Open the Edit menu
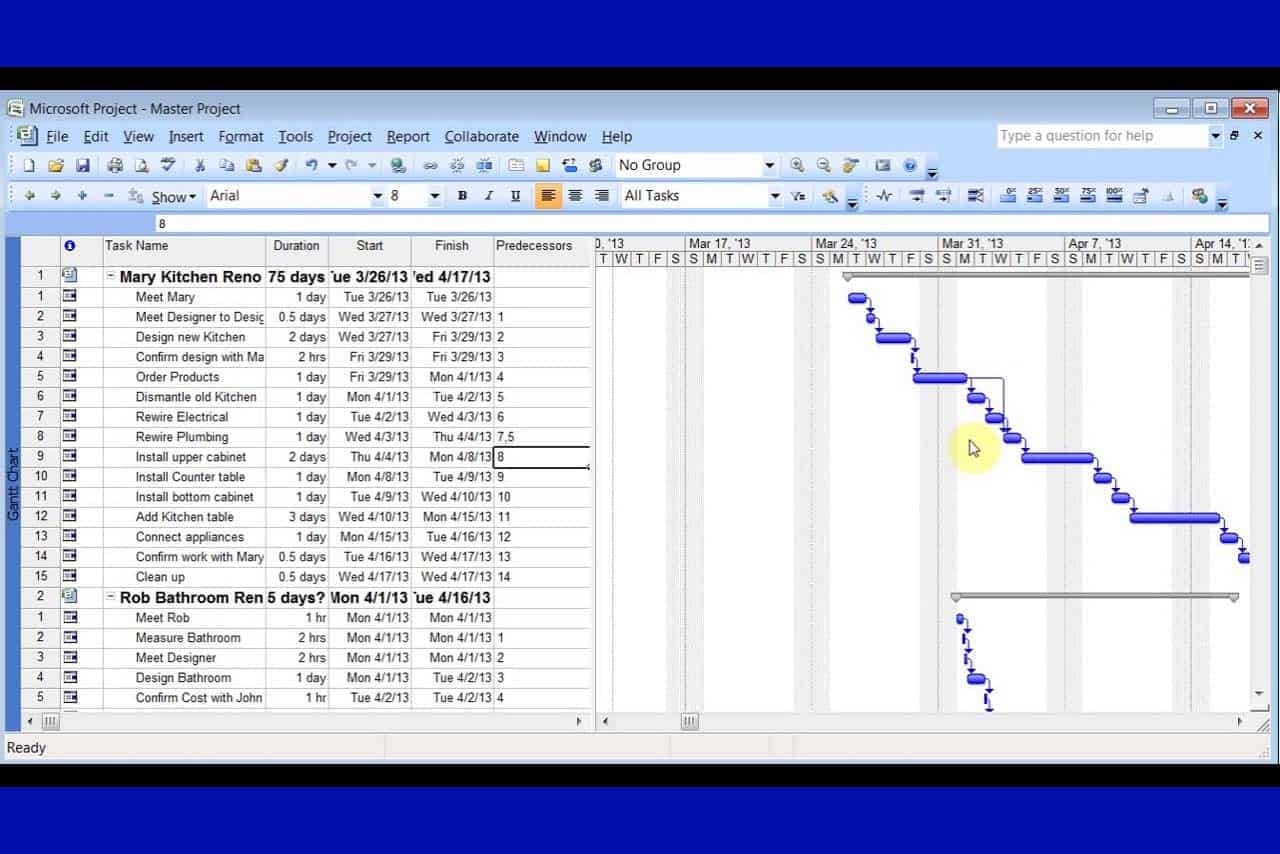The width and height of the screenshot is (1280, 854). (96, 137)
